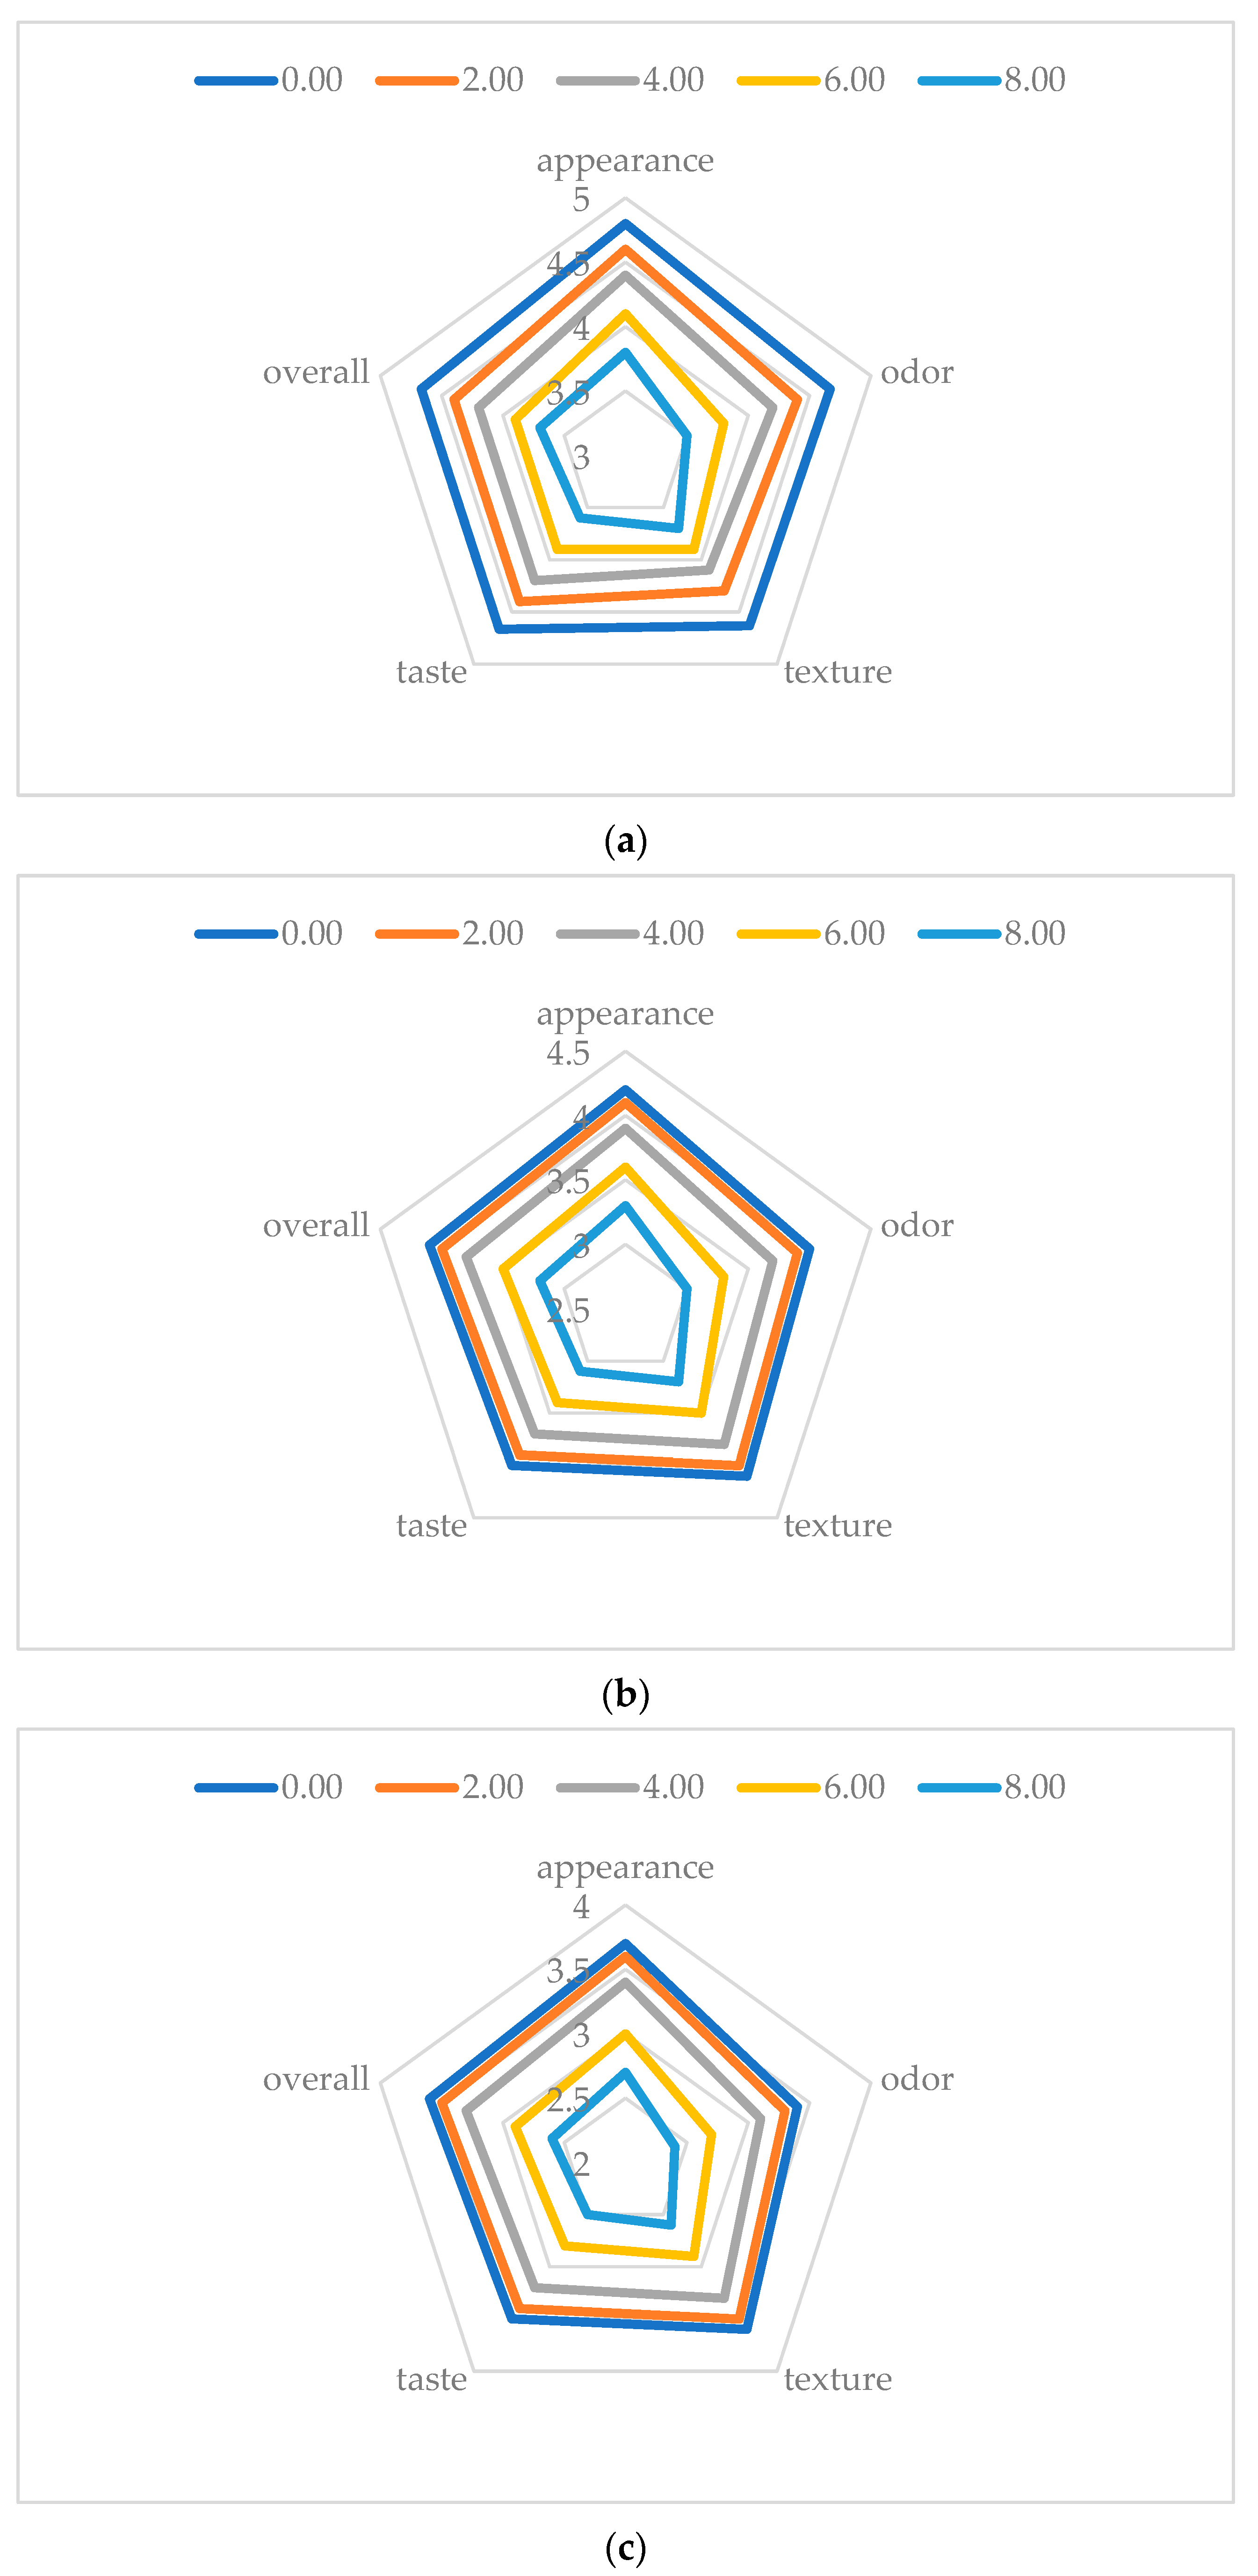Click the (c) caption below the bottom chart
Image resolution: width=1258 pixels, height=2576 pixels.
click(x=626, y=2547)
